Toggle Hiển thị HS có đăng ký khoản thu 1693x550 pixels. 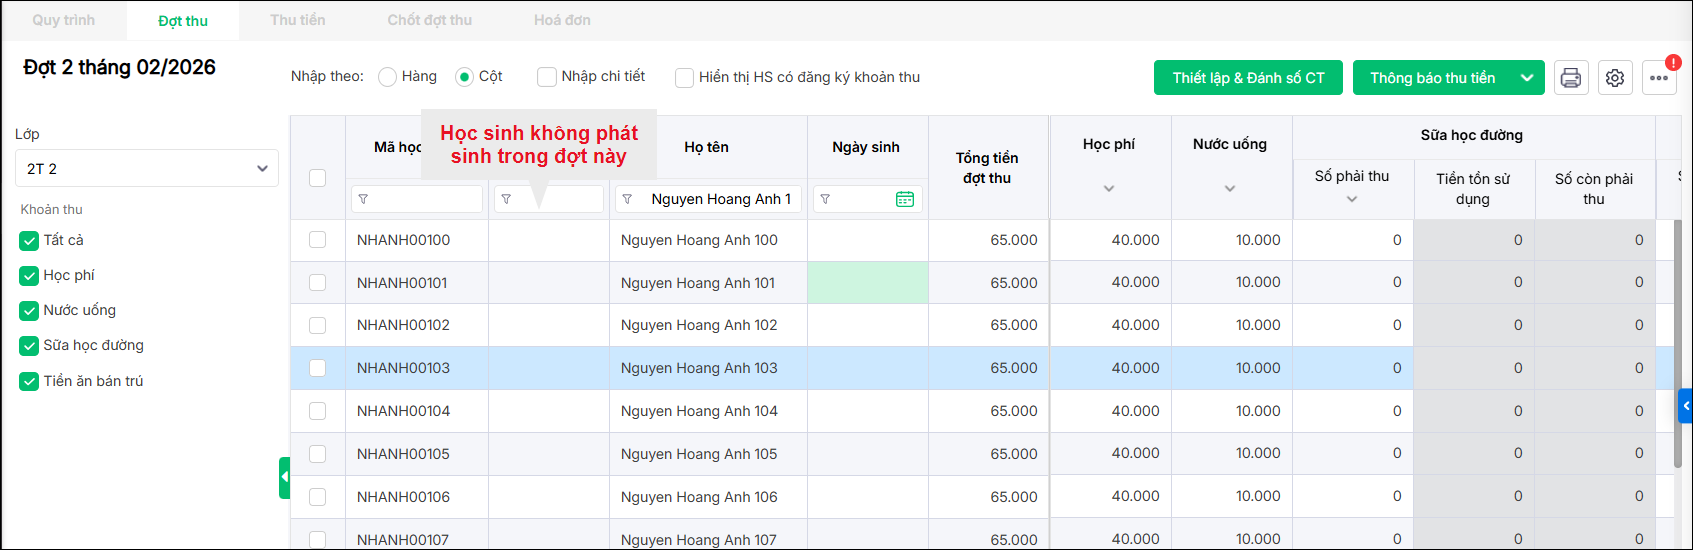click(x=684, y=77)
